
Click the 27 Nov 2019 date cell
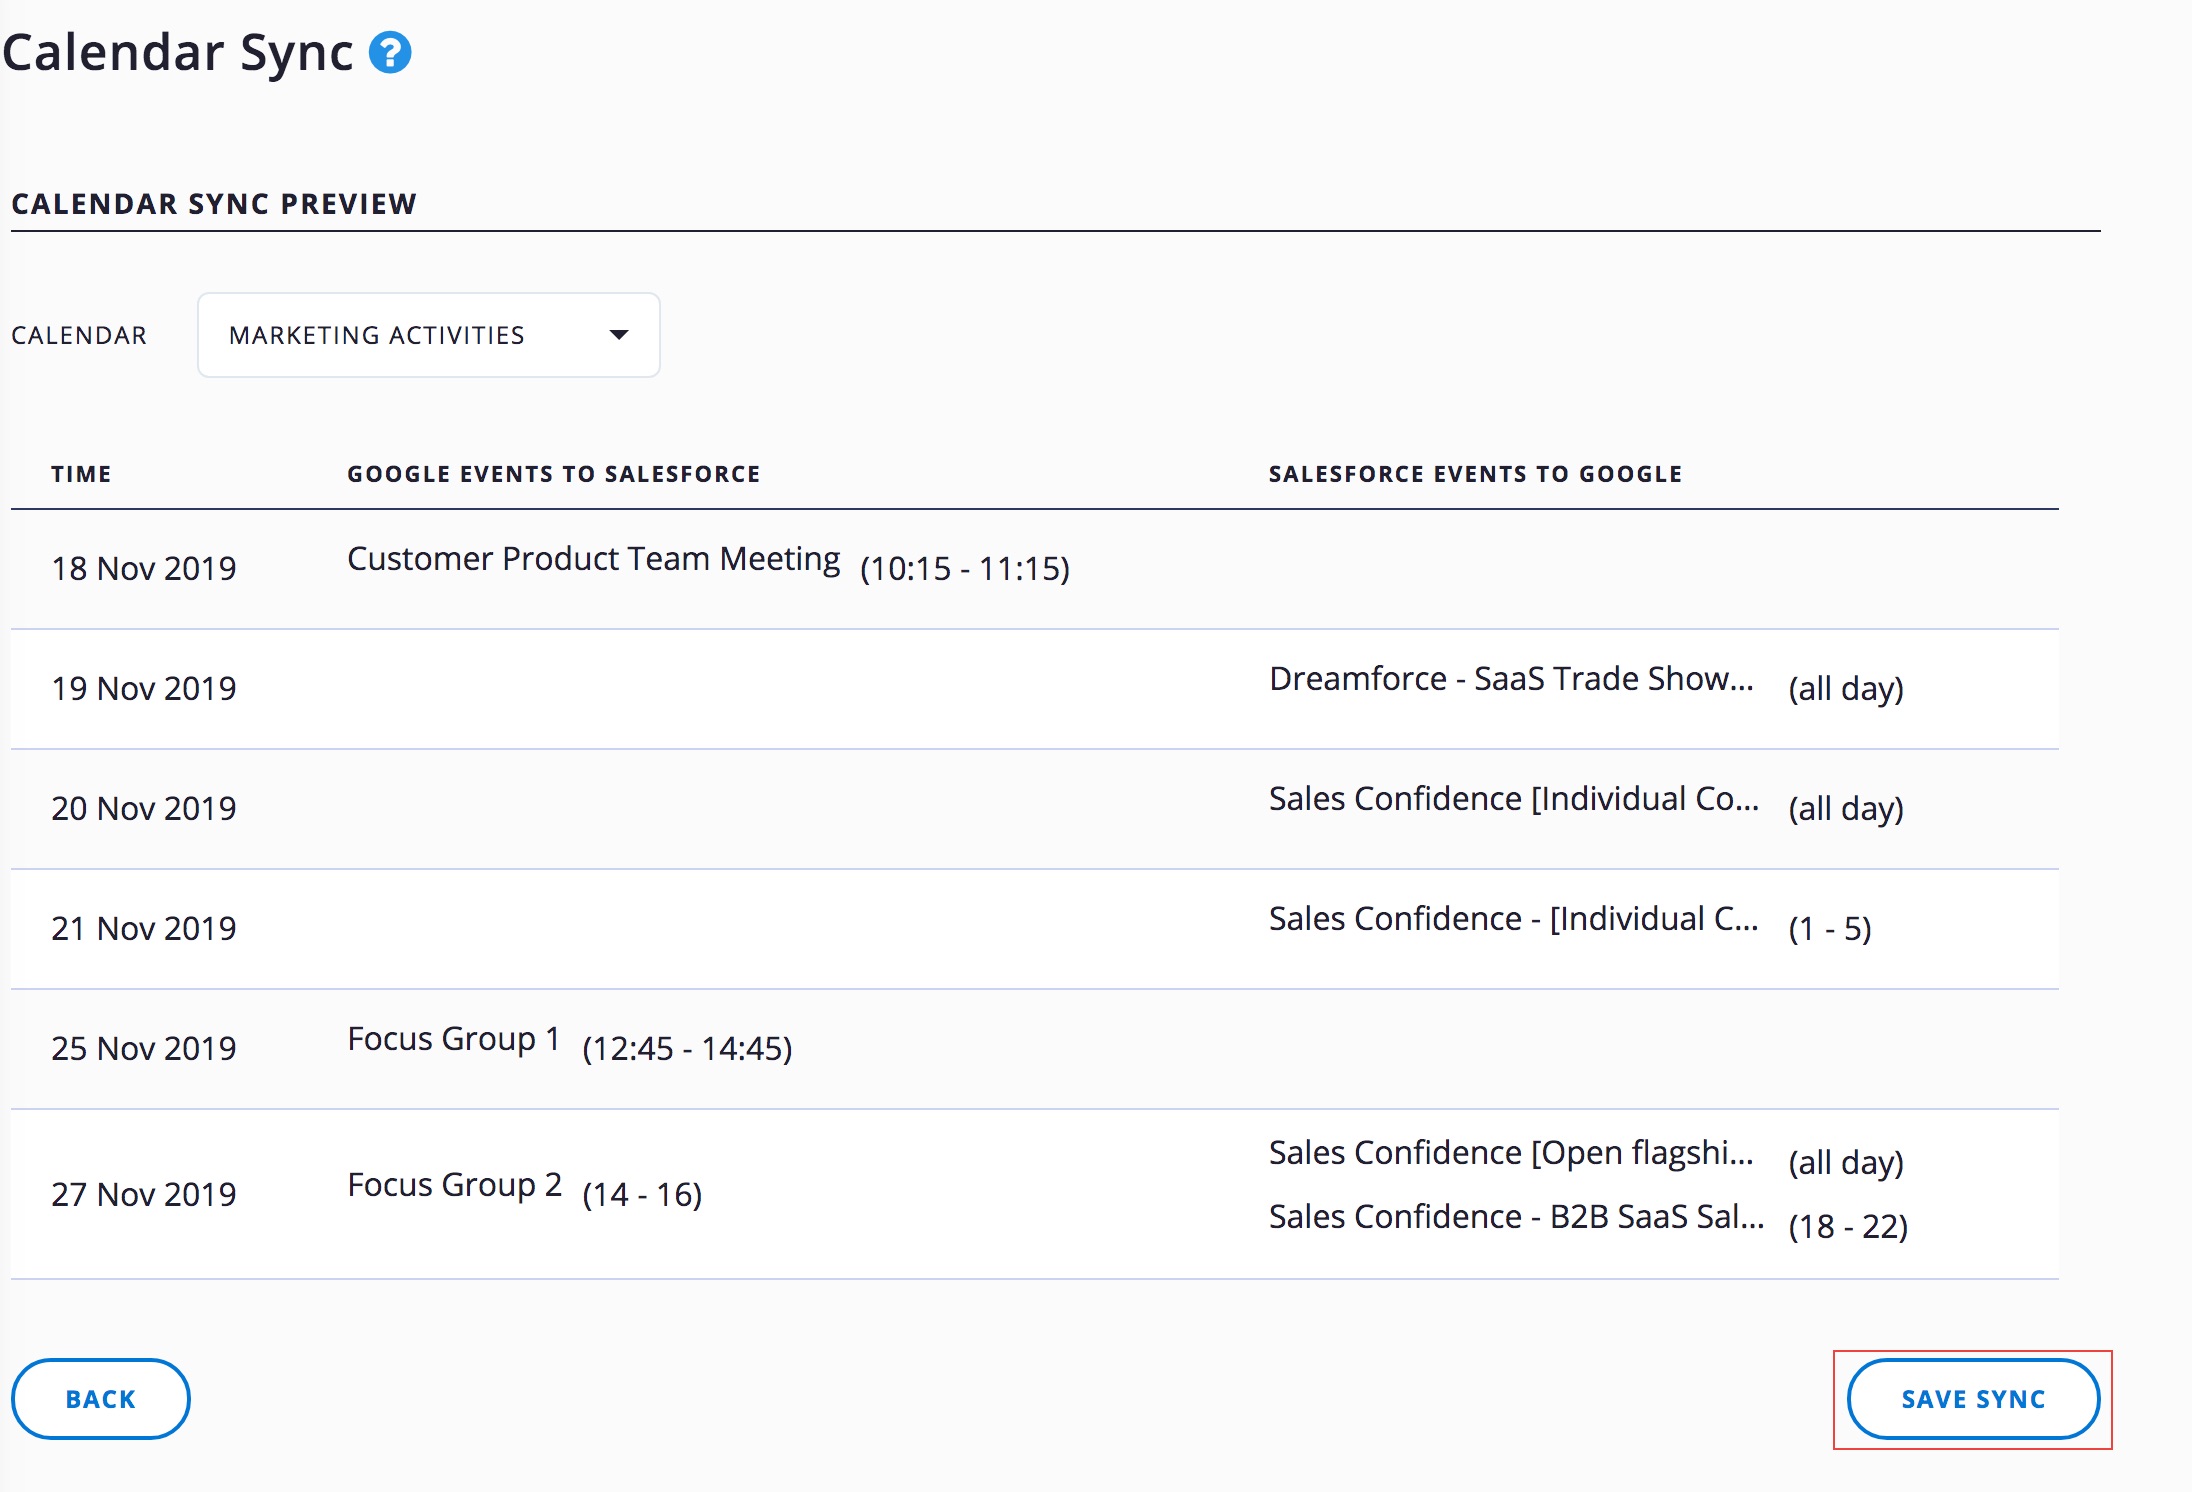(x=144, y=1195)
